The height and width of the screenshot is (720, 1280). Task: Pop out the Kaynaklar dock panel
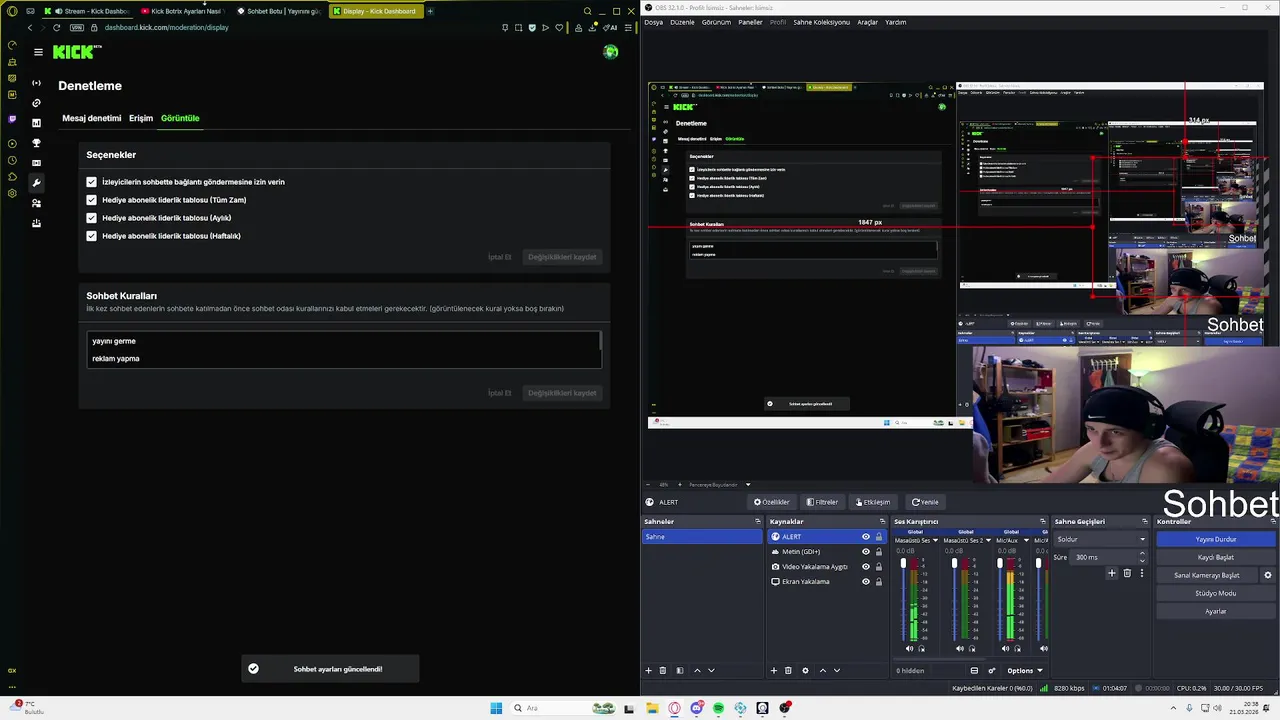pyautogui.click(x=882, y=521)
